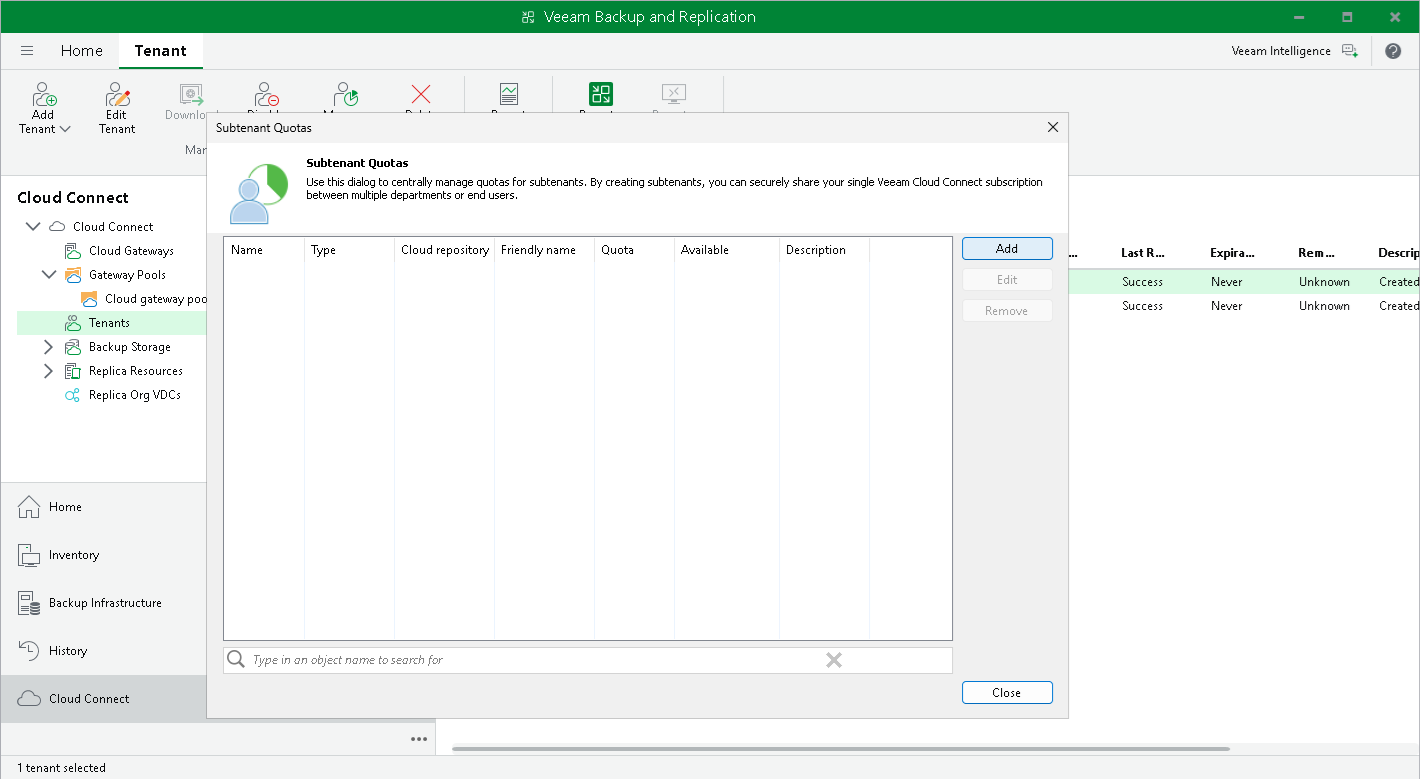The image size is (1420, 779).
Task: Click the subtenant search input field
Action: pos(530,660)
